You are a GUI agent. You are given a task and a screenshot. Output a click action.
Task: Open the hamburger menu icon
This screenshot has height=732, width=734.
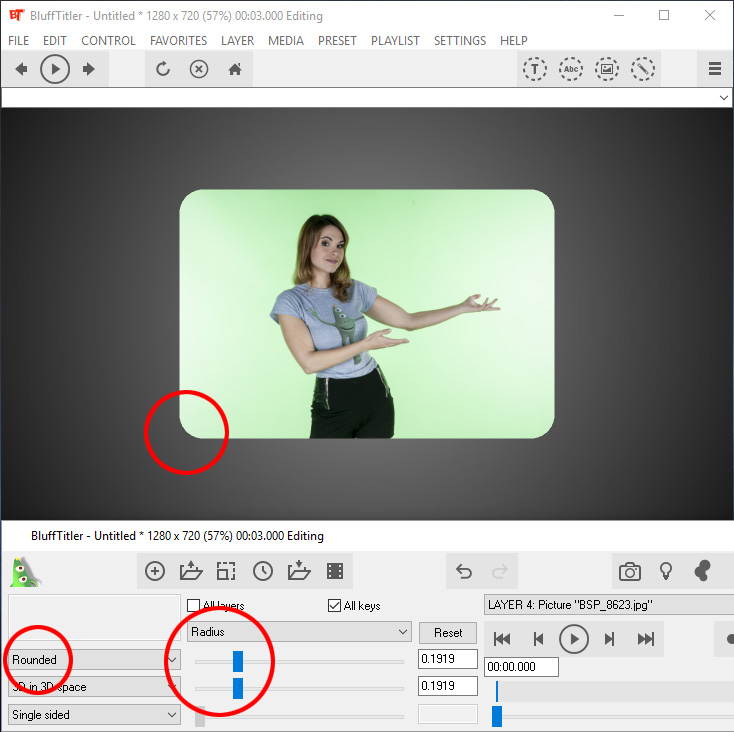tap(715, 70)
